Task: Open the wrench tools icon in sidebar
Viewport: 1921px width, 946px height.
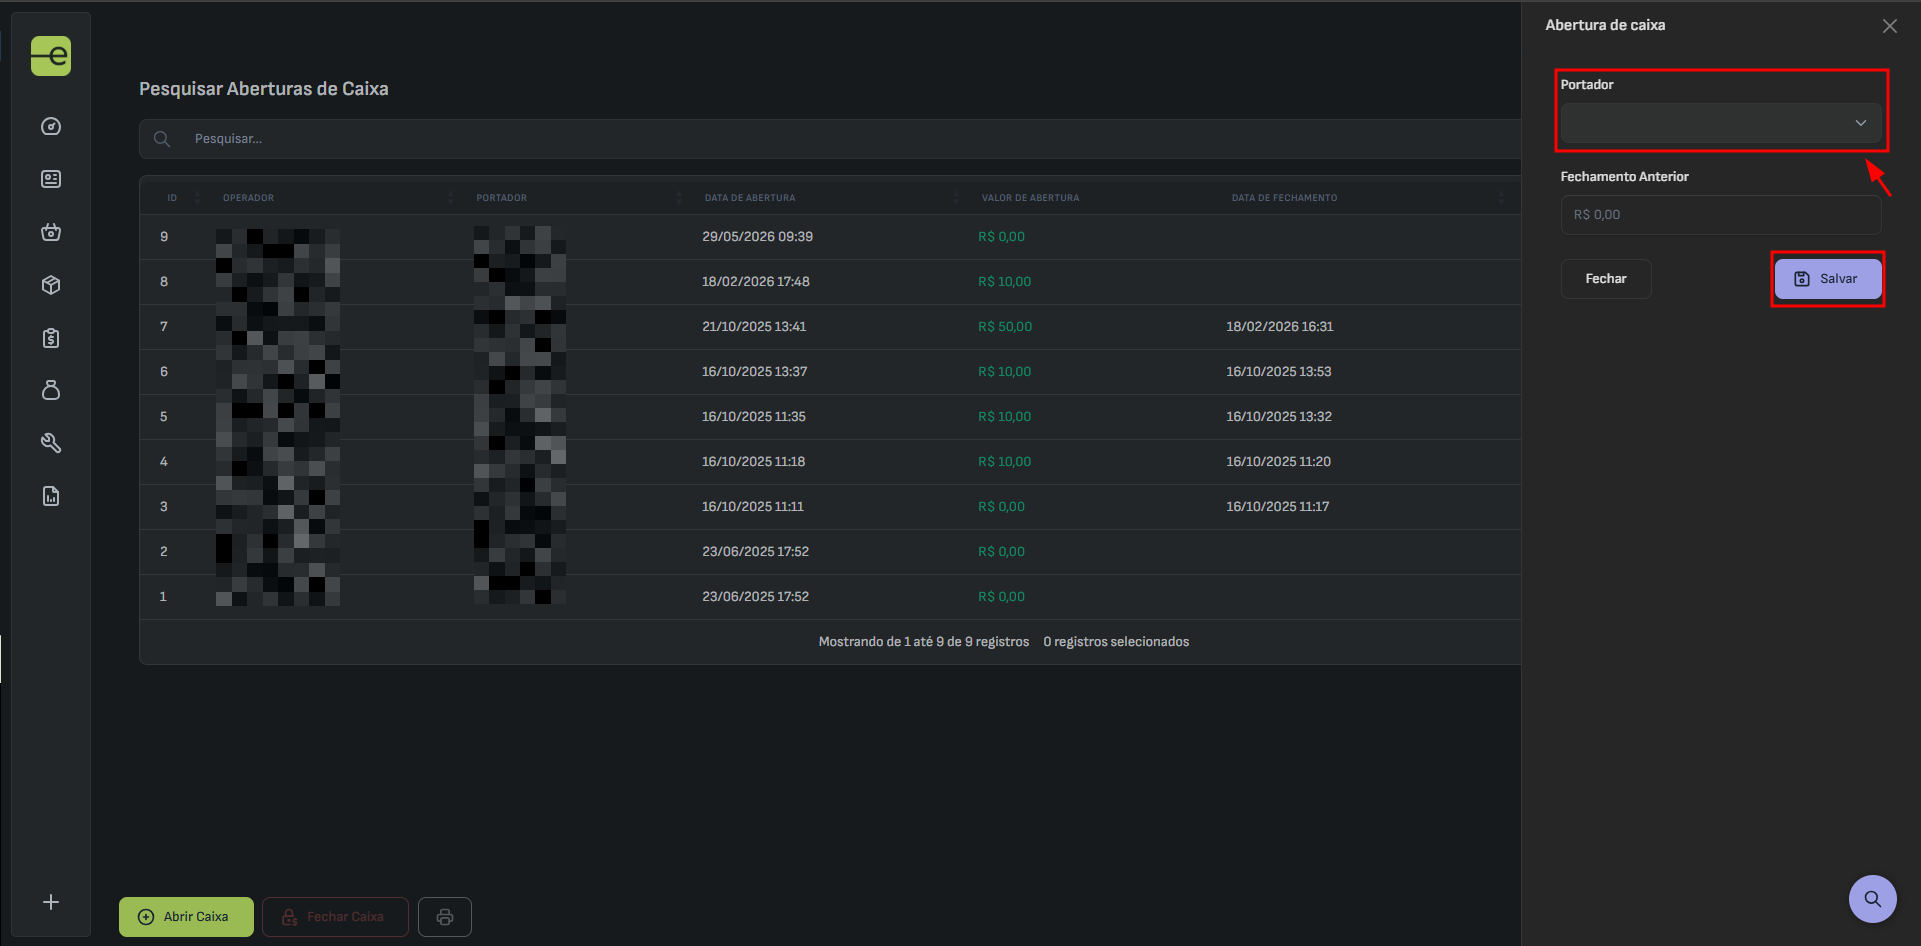Action: pyautogui.click(x=51, y=443)
